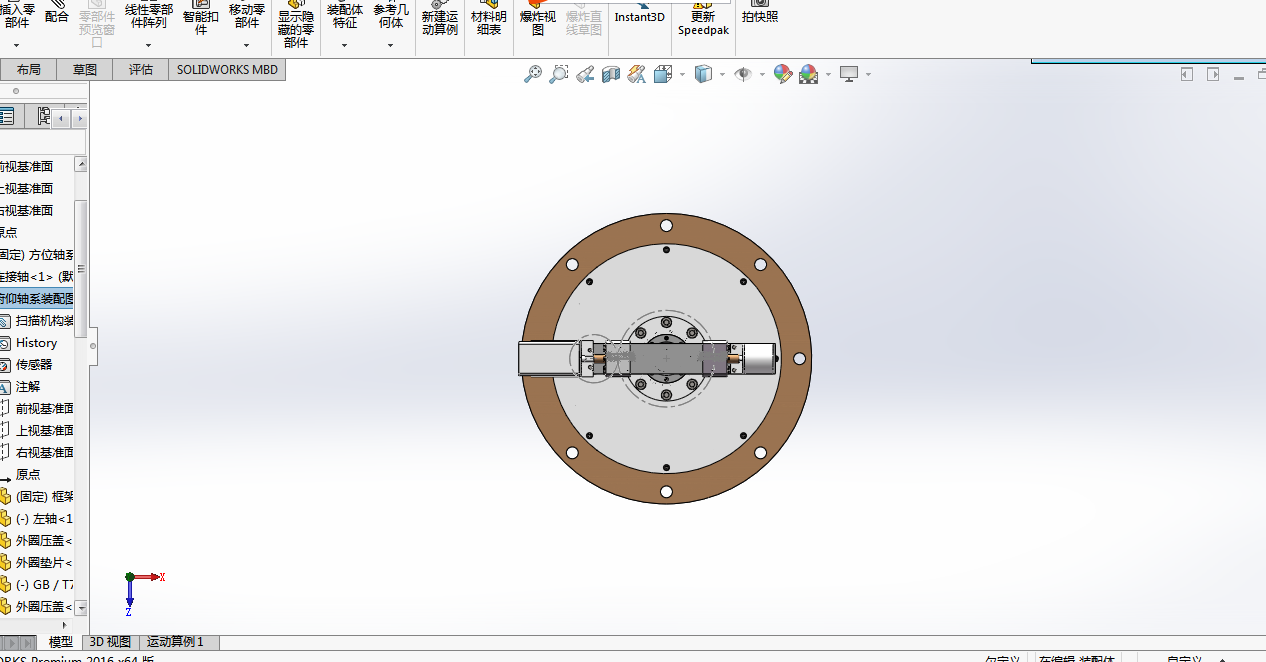Select the History tree item
The width and height of the screenshot is (1266, 662).
tap(36, 343)
